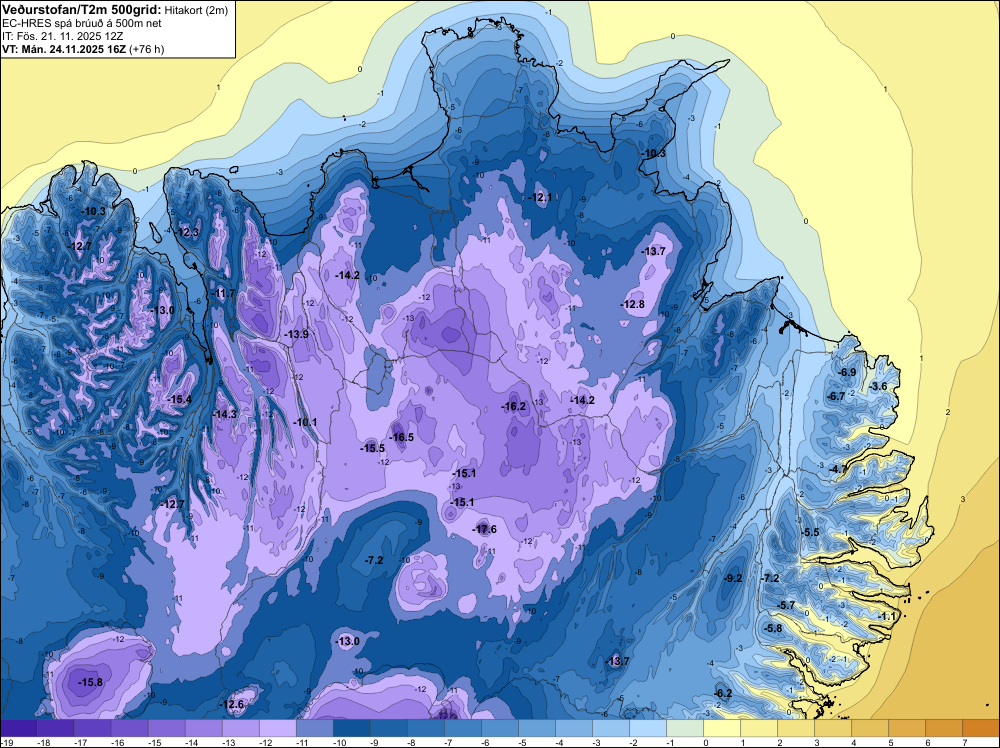Select the -3.6 coastal temperature label
Screen dimensions: 1000x748
coord(879,386)
